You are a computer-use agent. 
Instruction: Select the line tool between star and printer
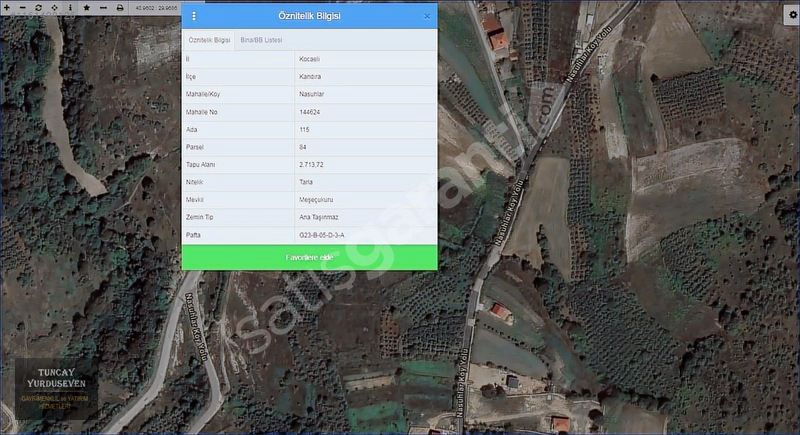pyautogui.click(x=103, y=7)
